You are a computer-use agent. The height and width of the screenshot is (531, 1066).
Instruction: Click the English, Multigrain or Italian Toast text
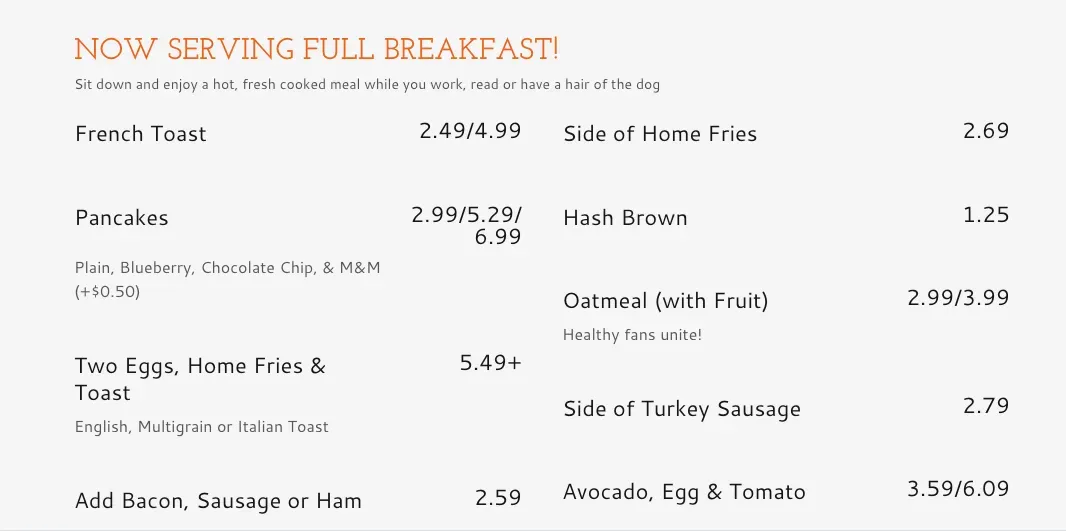tap(202, 427)
